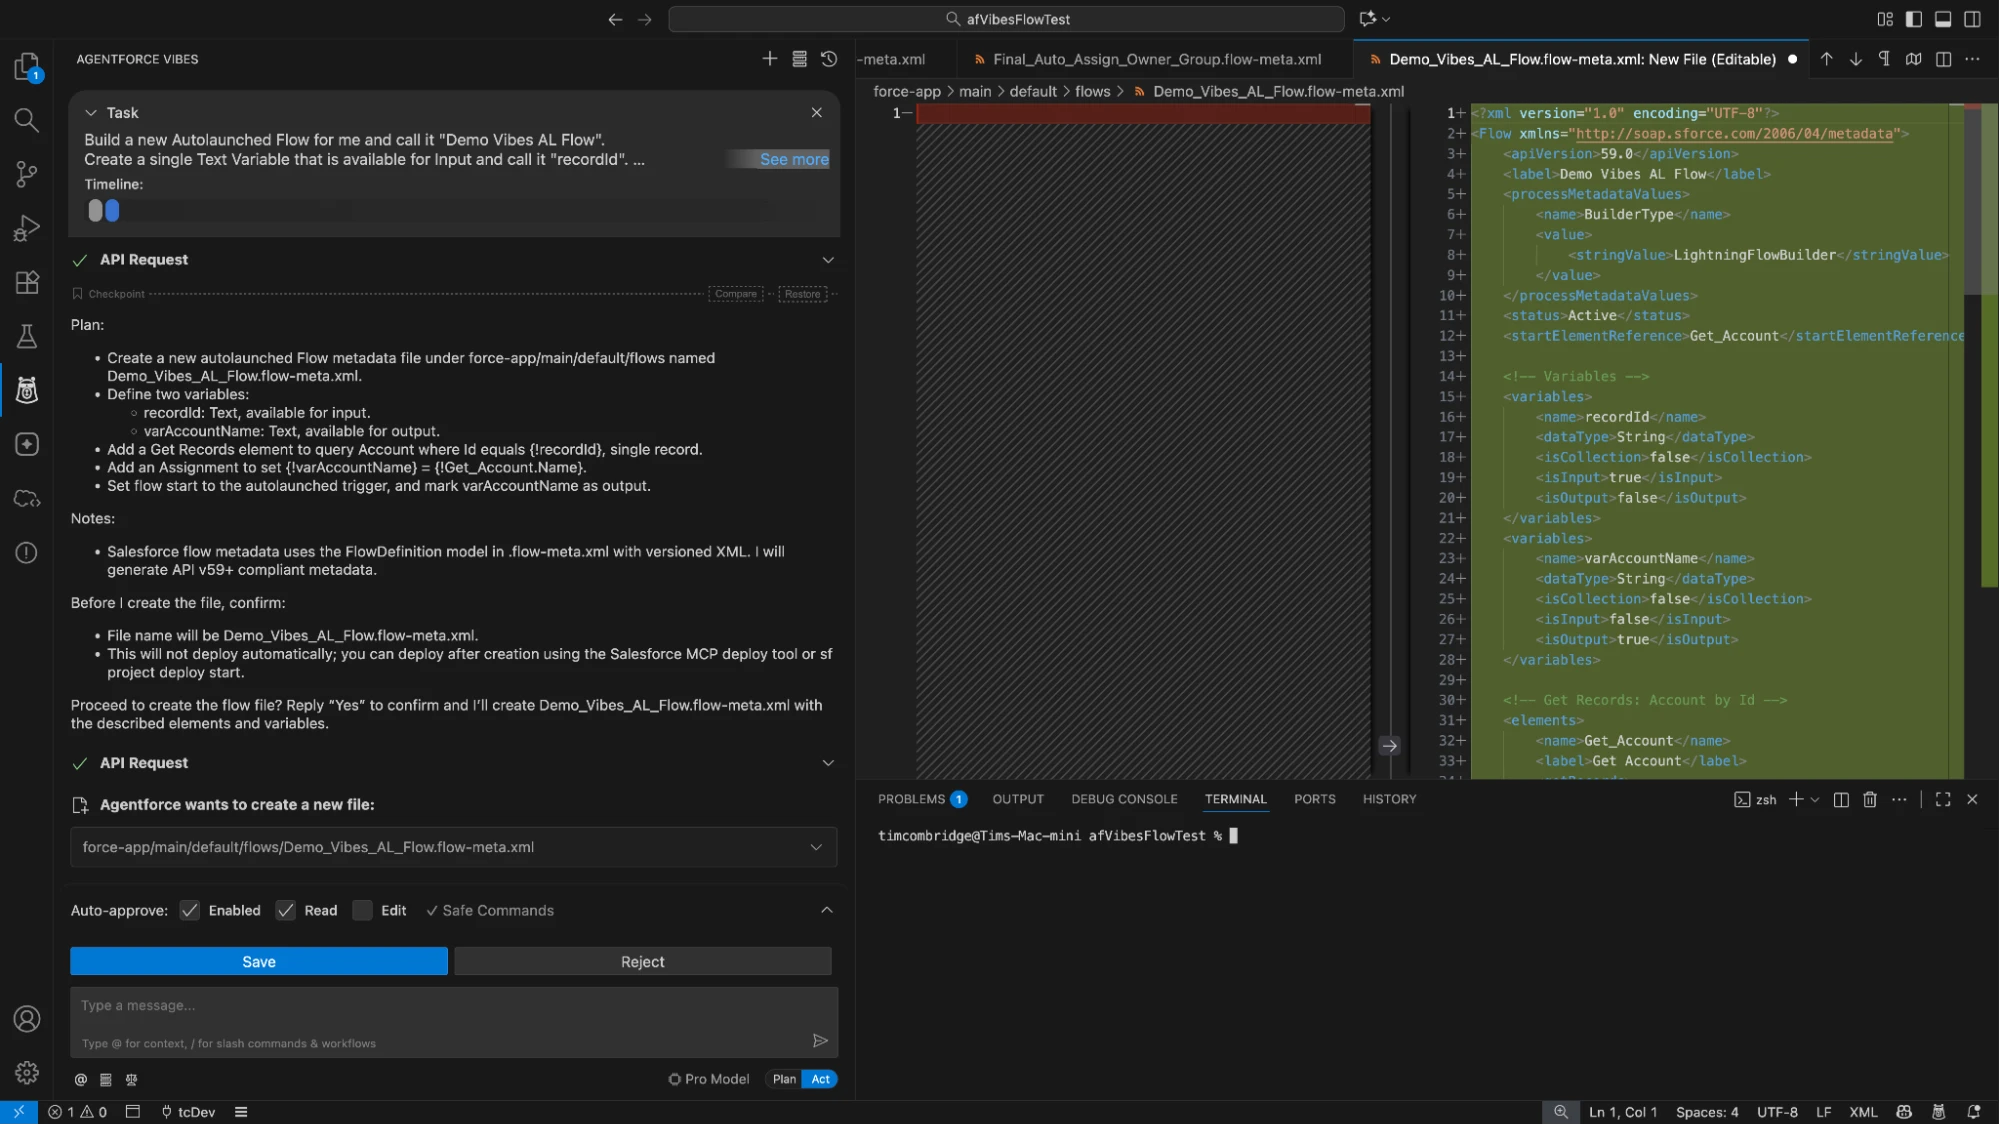Open the Source Control view icon
Image resolution: width=1999 pixels, height=1125 pixels.
click(x=27, y=174)
